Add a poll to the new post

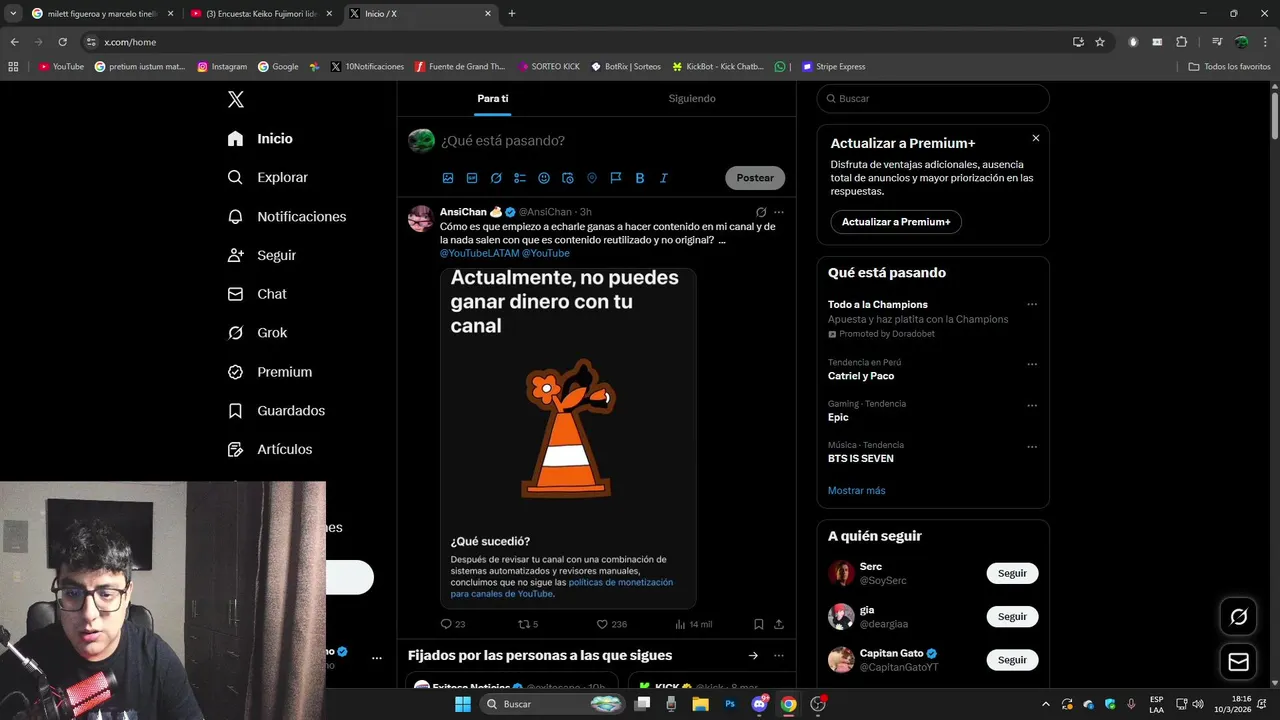(520, 178)
